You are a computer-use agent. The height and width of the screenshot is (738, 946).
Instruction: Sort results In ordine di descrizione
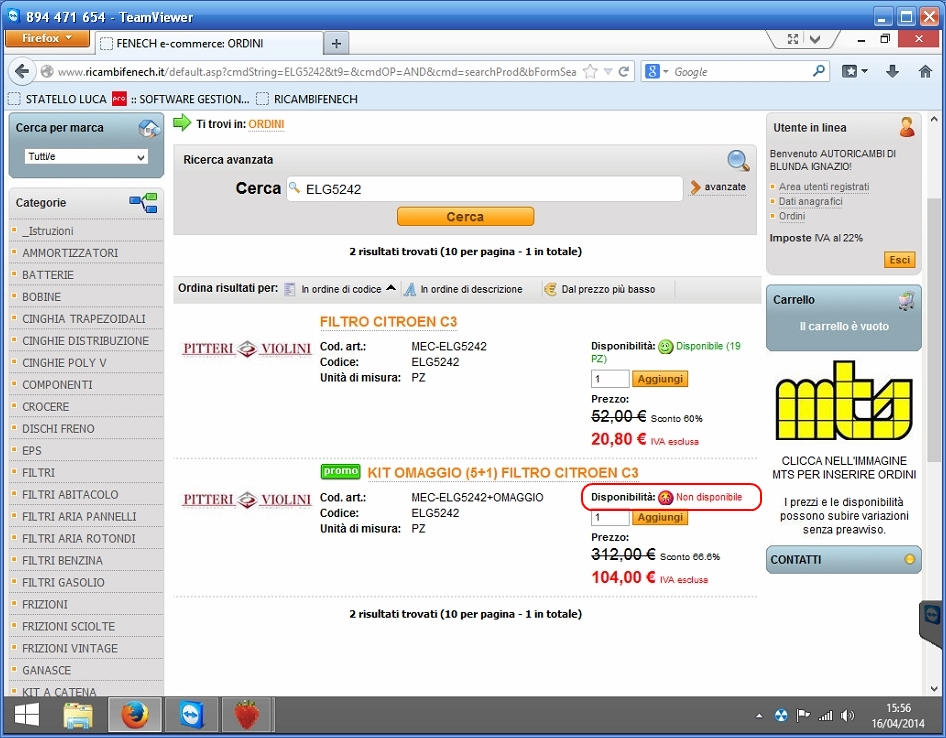463,290
